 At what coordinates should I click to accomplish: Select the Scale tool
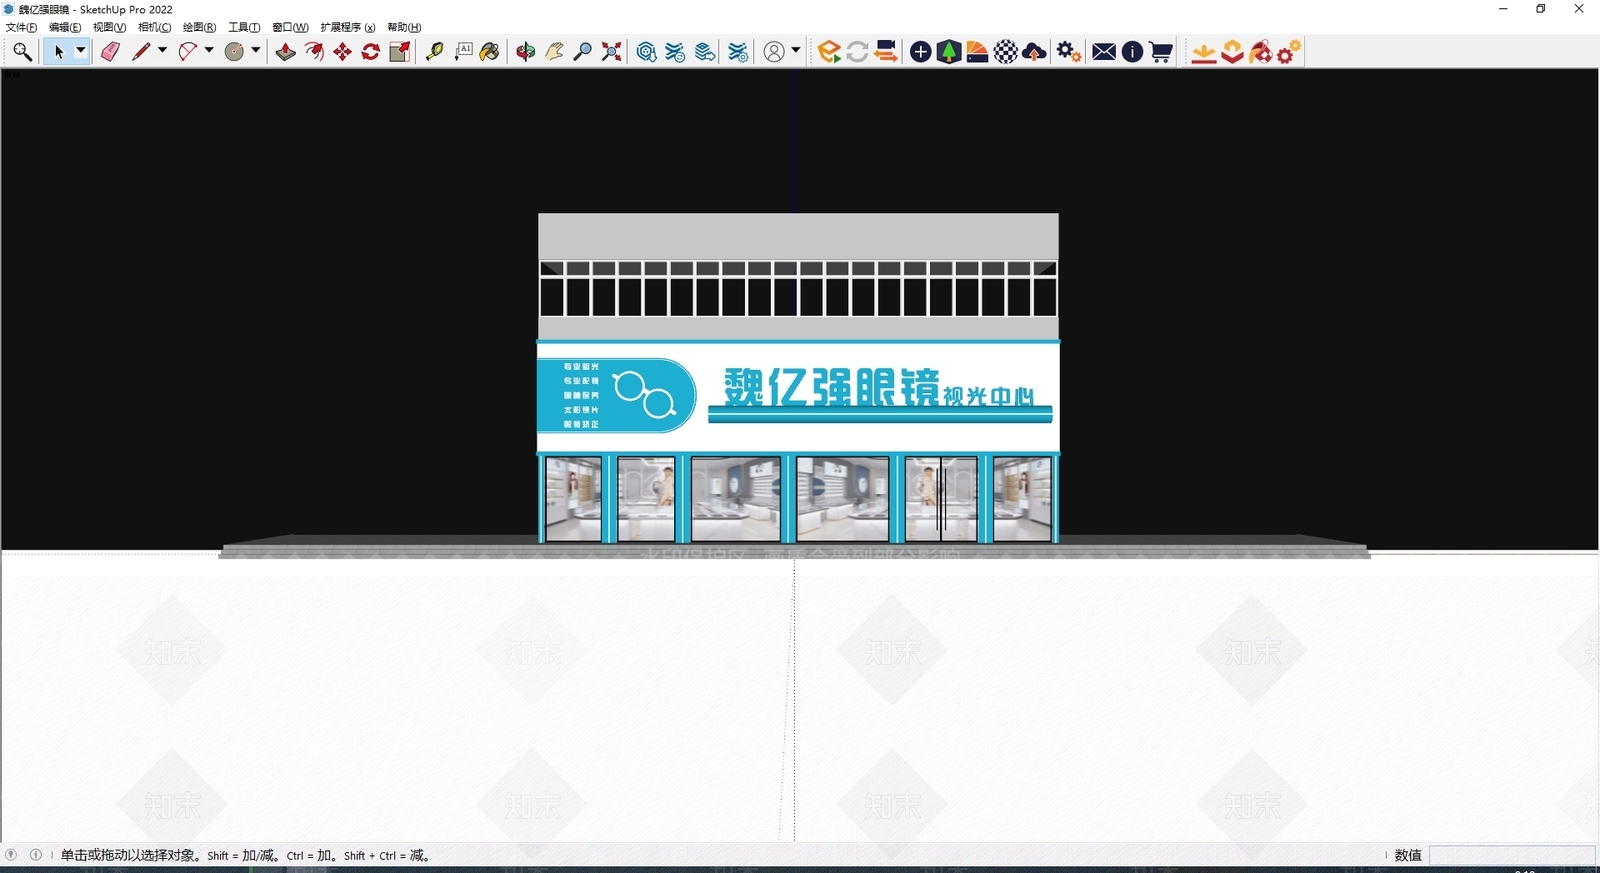[400, 52]
